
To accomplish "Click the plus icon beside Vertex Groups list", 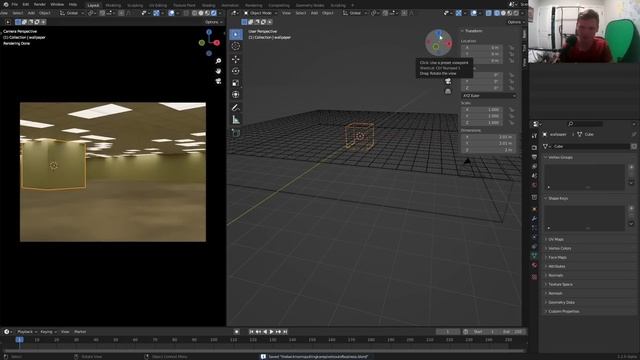I will click(x=631, y=167).
